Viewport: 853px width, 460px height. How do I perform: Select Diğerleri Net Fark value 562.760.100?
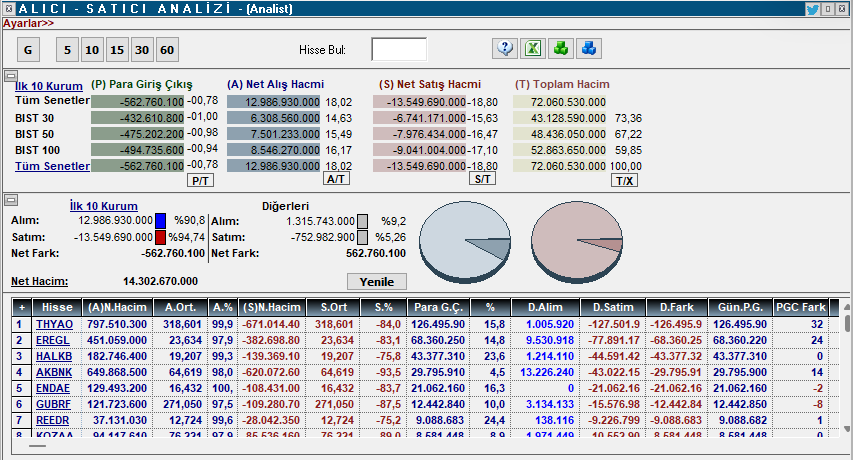click(376, 253)
